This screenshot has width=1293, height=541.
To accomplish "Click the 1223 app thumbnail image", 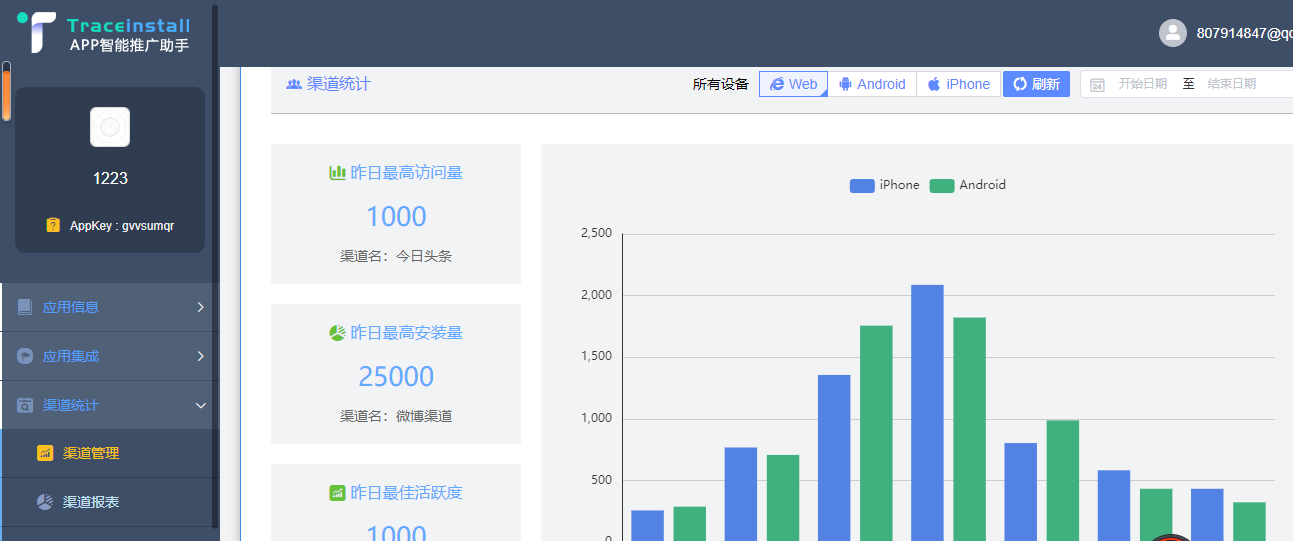I will pos(110,127).
